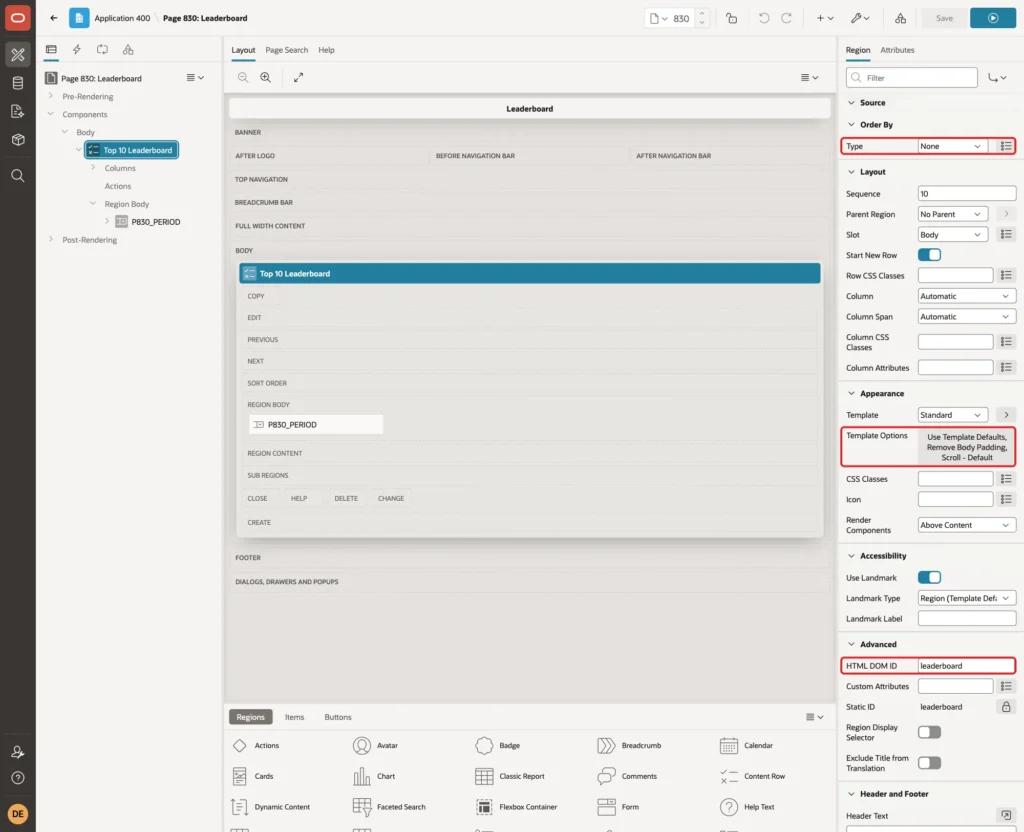Open the Utilities wrench menu

click(860, 18)
